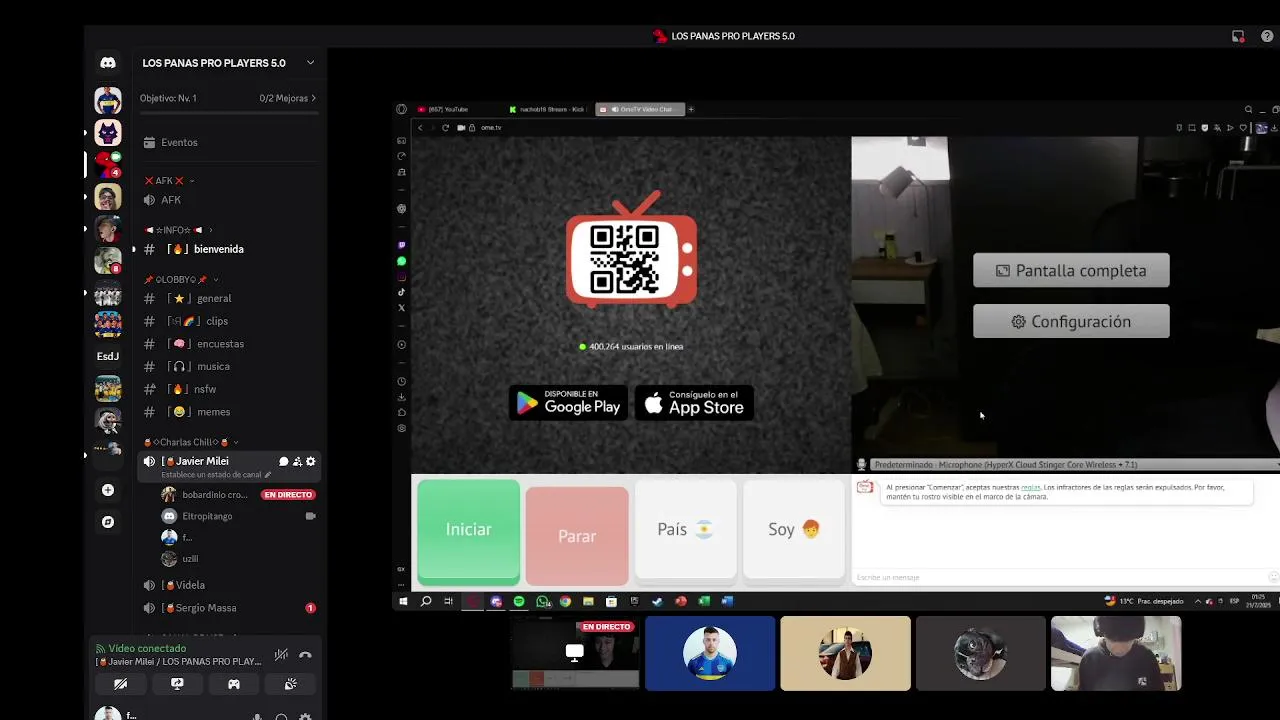The image size is (1280, 720).
Task: Click reload icon in streamed browser toolbar
Action: (445, 127)
